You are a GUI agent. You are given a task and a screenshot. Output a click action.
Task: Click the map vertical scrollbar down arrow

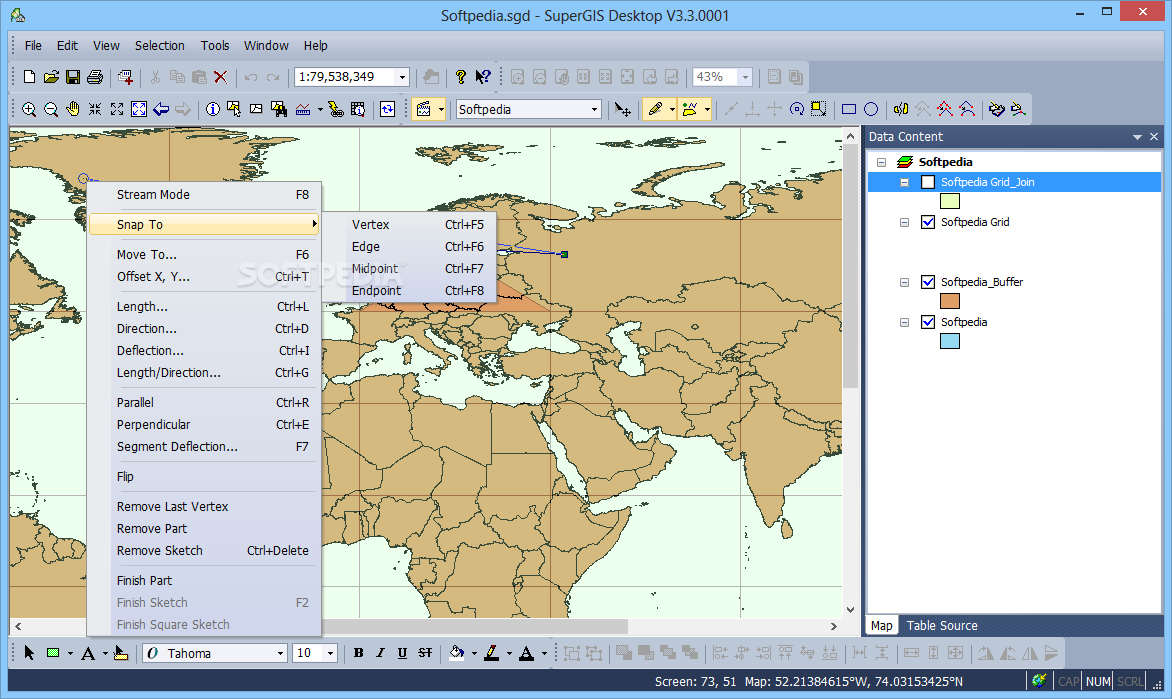pos(850,609)
